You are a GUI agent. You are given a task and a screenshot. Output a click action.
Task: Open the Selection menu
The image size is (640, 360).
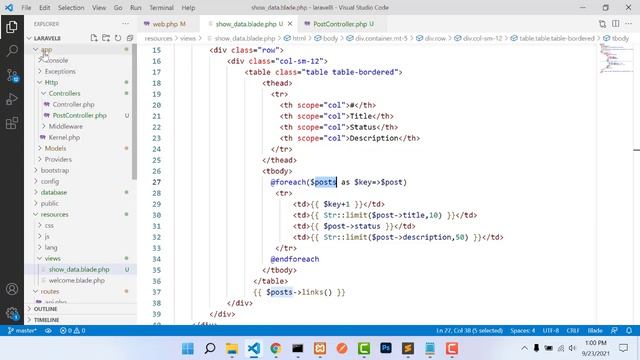tap(71, 8)
